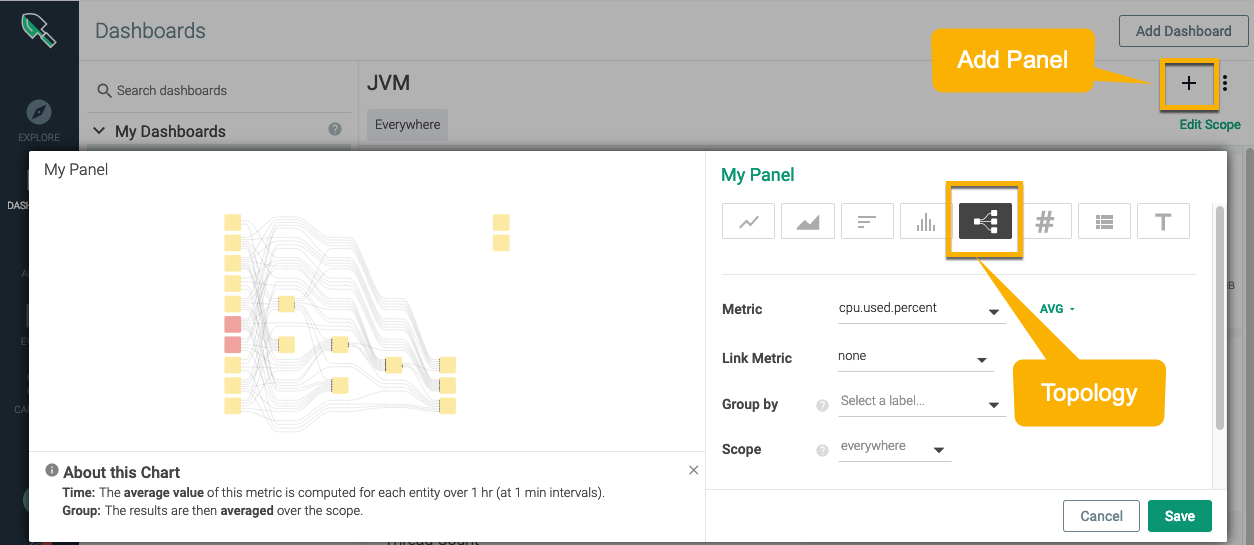Click the About this Chart info icon

tap(52, 470)
